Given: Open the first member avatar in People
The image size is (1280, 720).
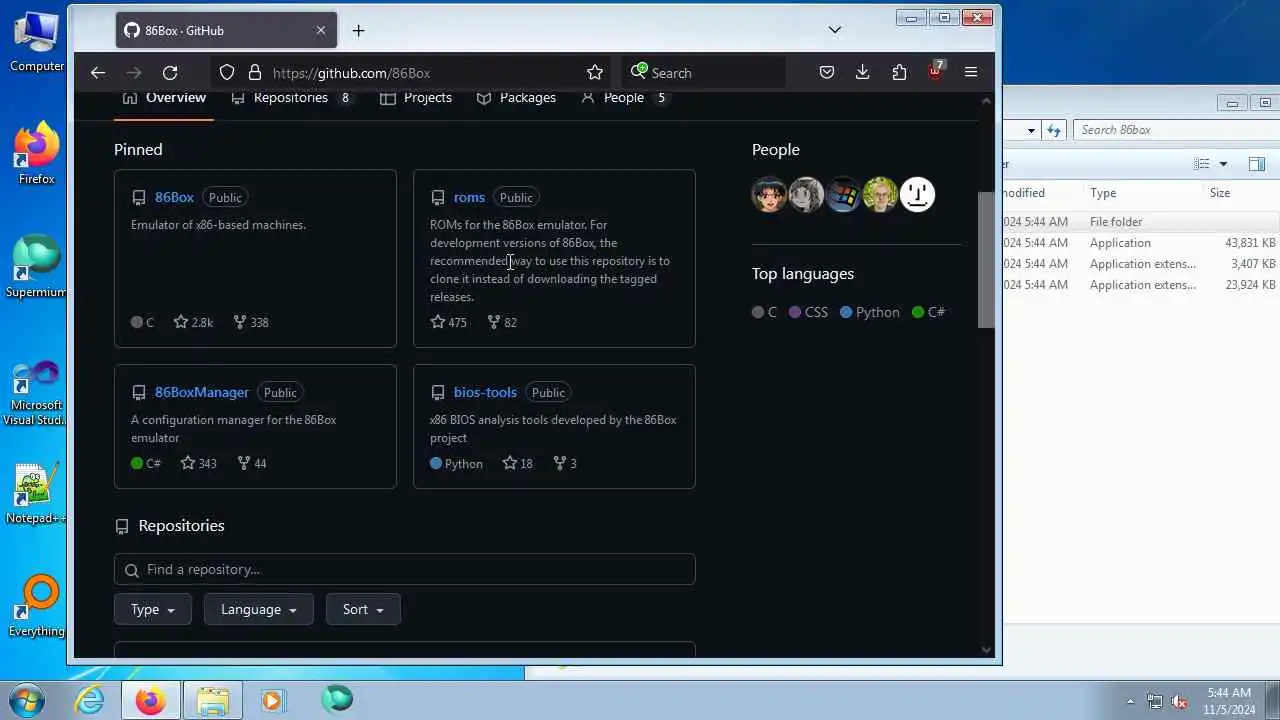Looking at the screenshot, I should [769, 194].
